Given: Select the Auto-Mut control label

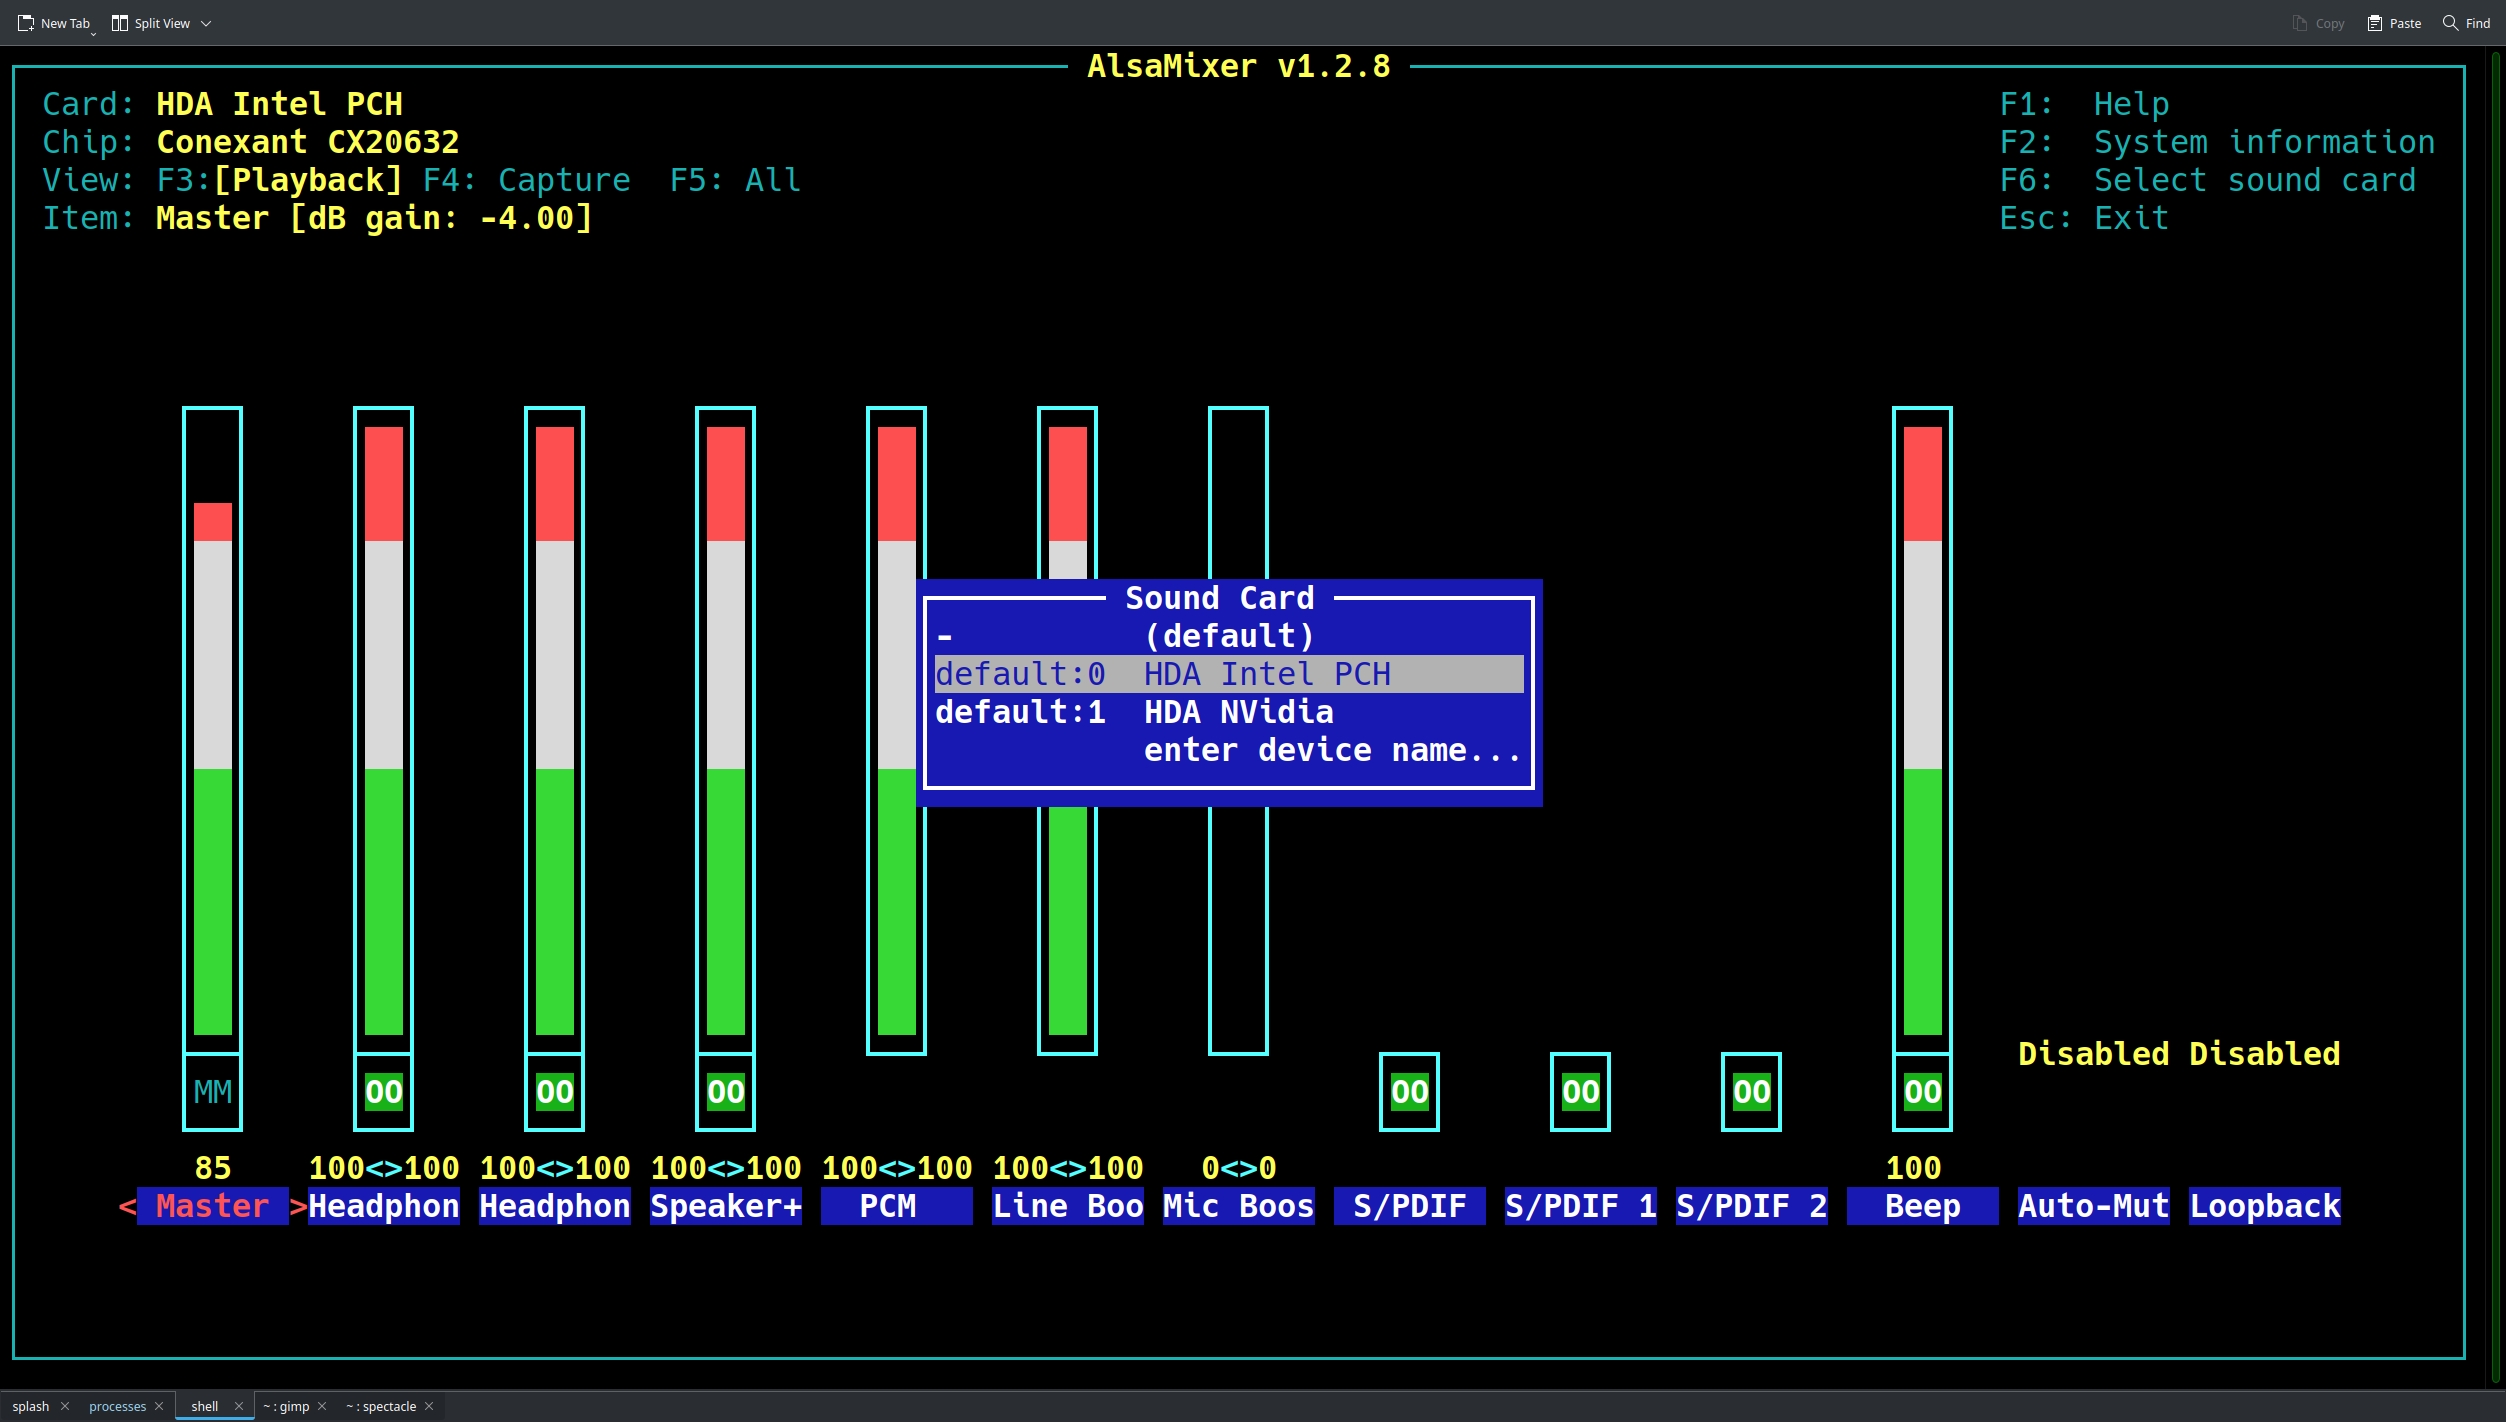Looking at the screenshot, I should tap(2094, 1206).
